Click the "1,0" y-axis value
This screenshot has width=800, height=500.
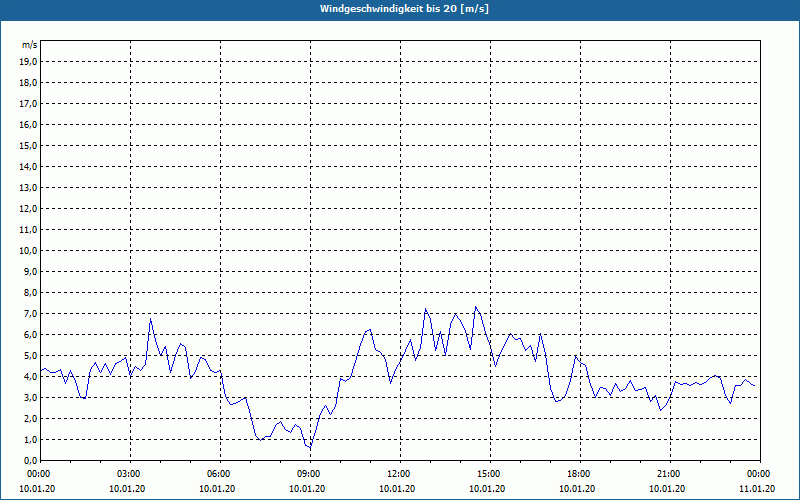coord(30,440)
